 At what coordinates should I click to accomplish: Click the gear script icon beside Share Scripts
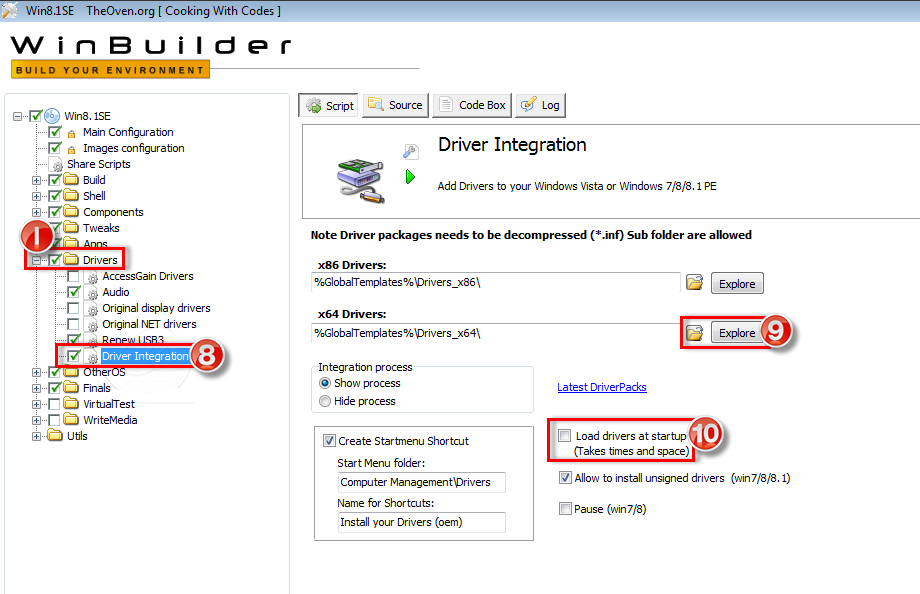(x=57, y=165)
